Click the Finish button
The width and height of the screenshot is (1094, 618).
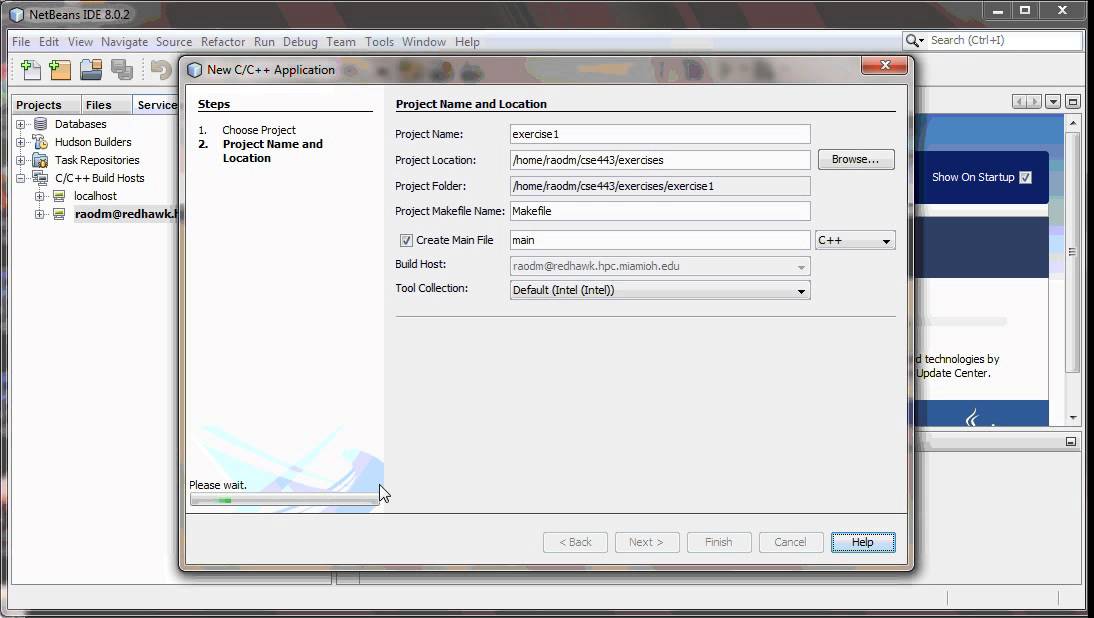(x=719, y=542)
